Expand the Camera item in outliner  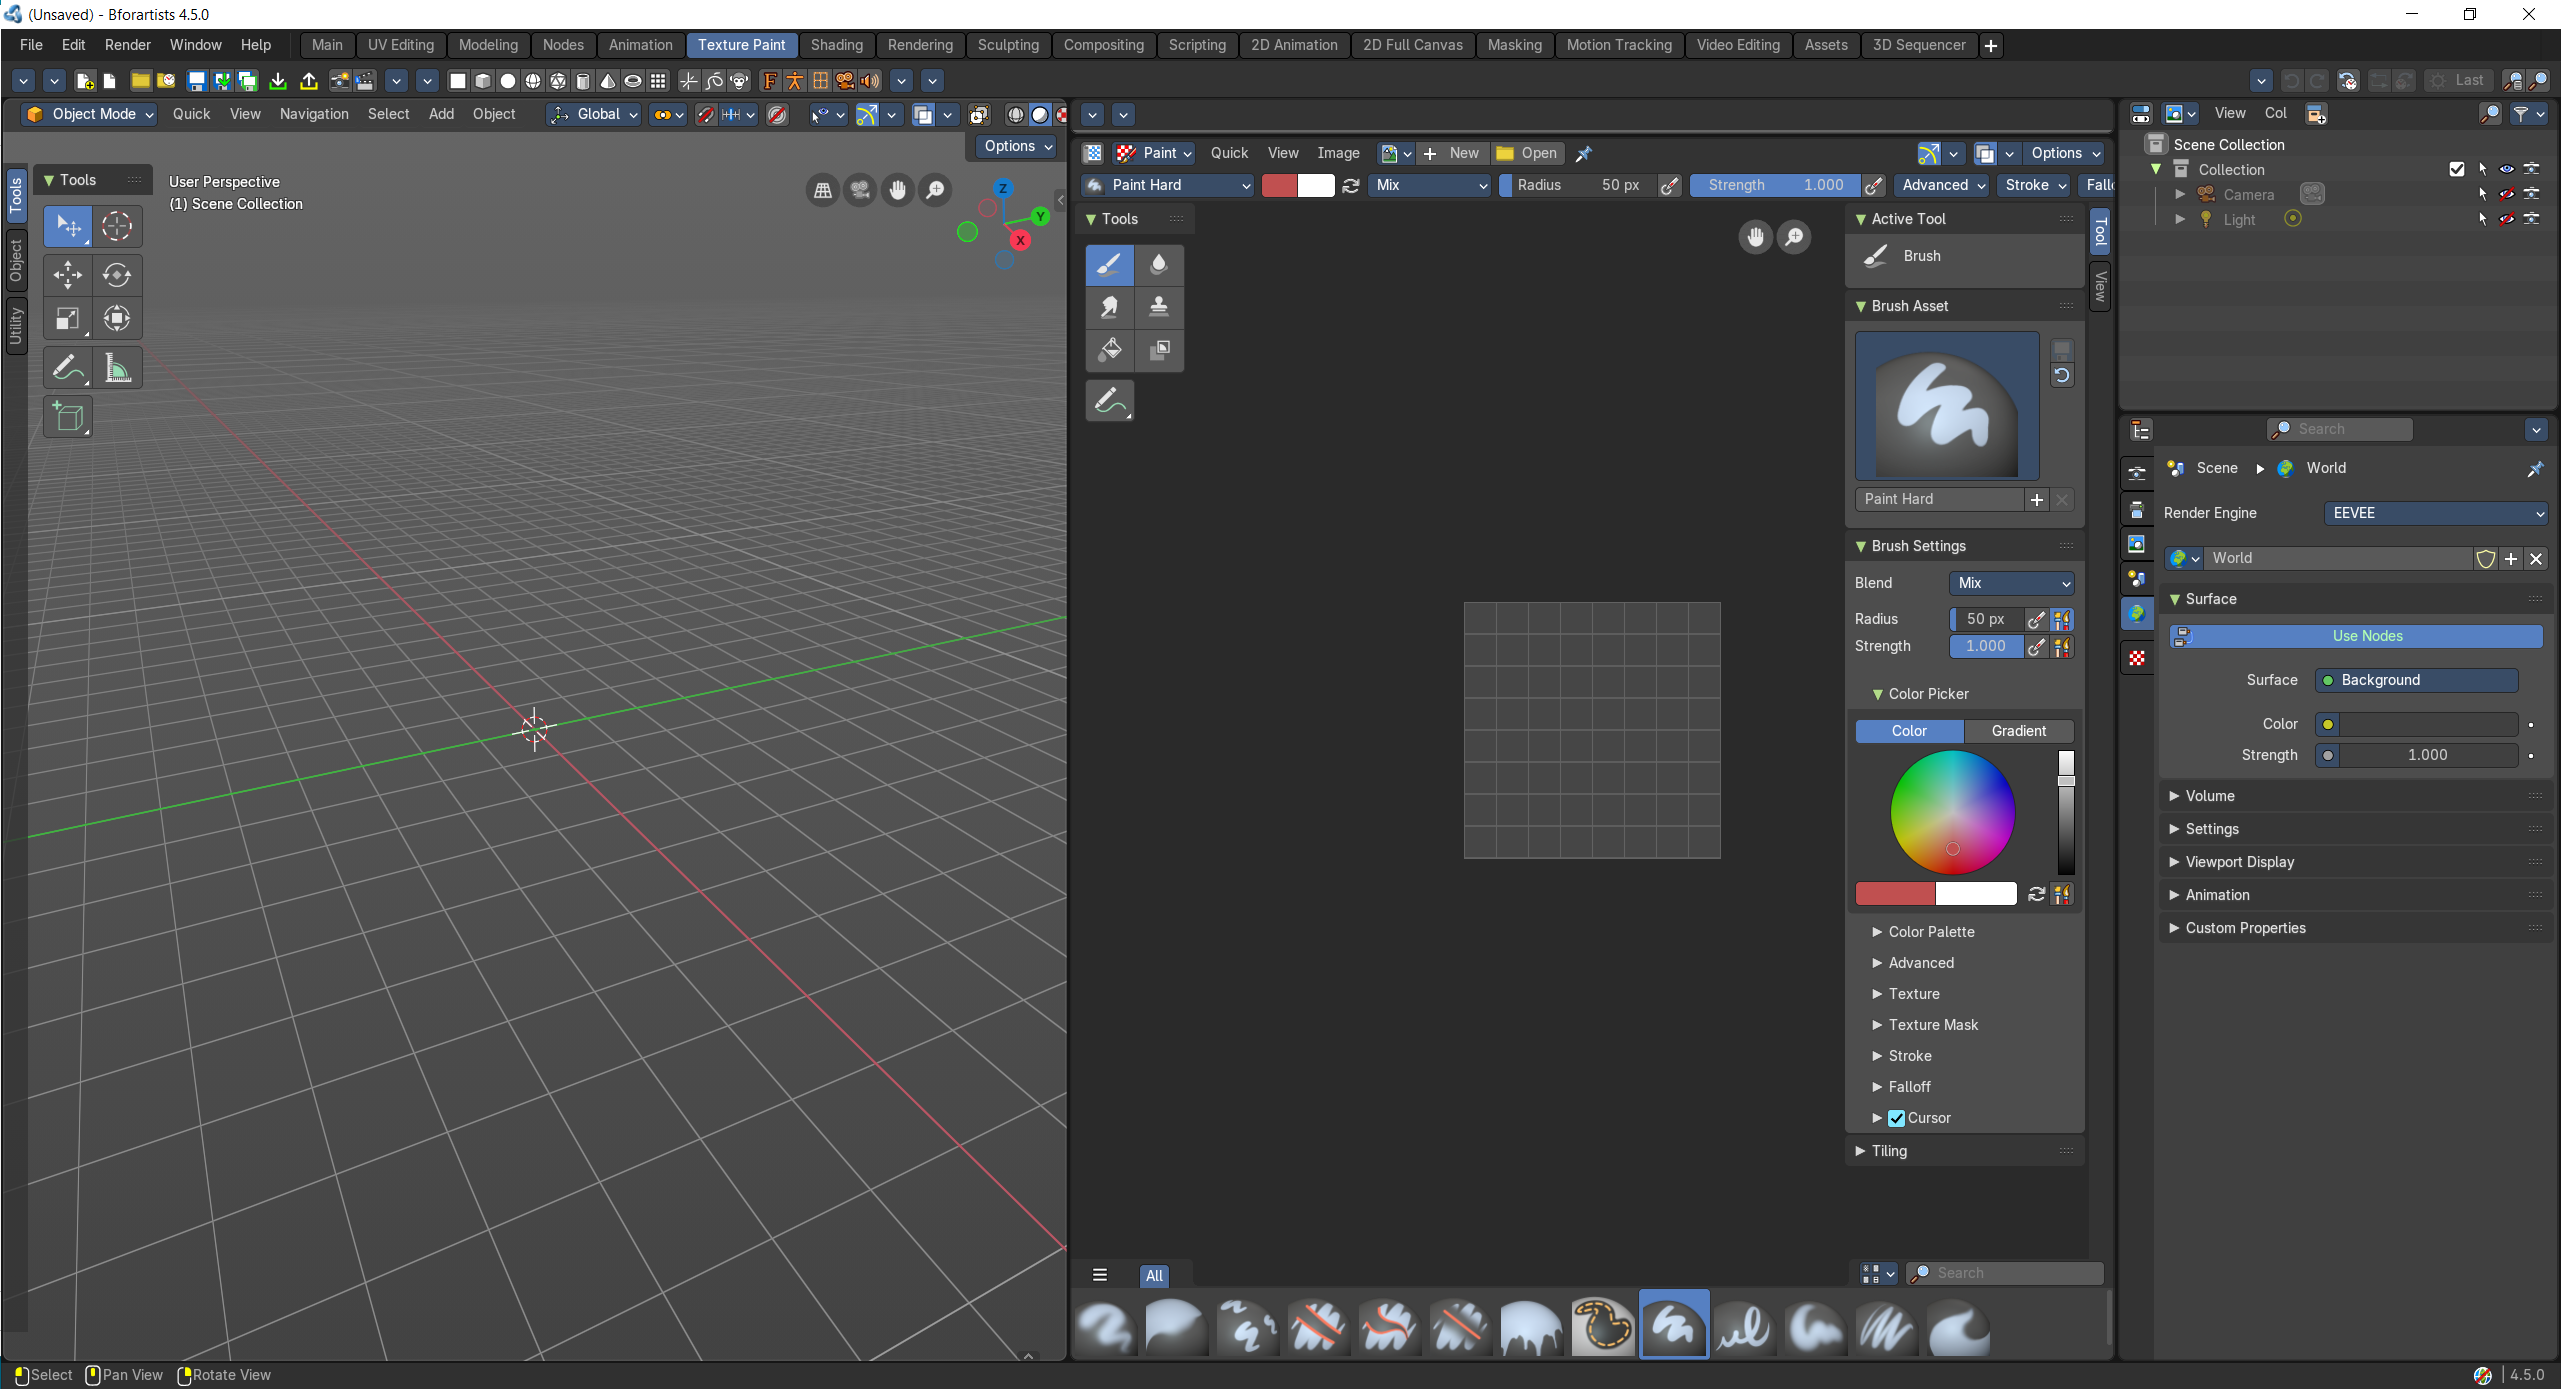[2180, 194]
